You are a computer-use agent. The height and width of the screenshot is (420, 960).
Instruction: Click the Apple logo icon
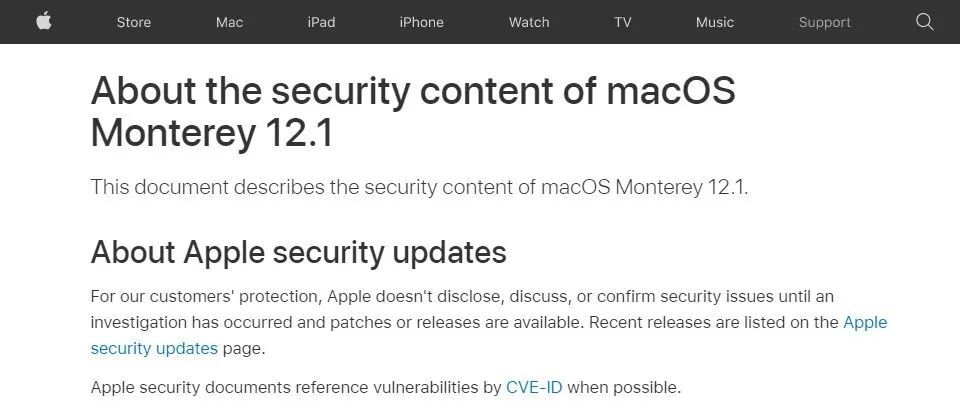[43, 21]
